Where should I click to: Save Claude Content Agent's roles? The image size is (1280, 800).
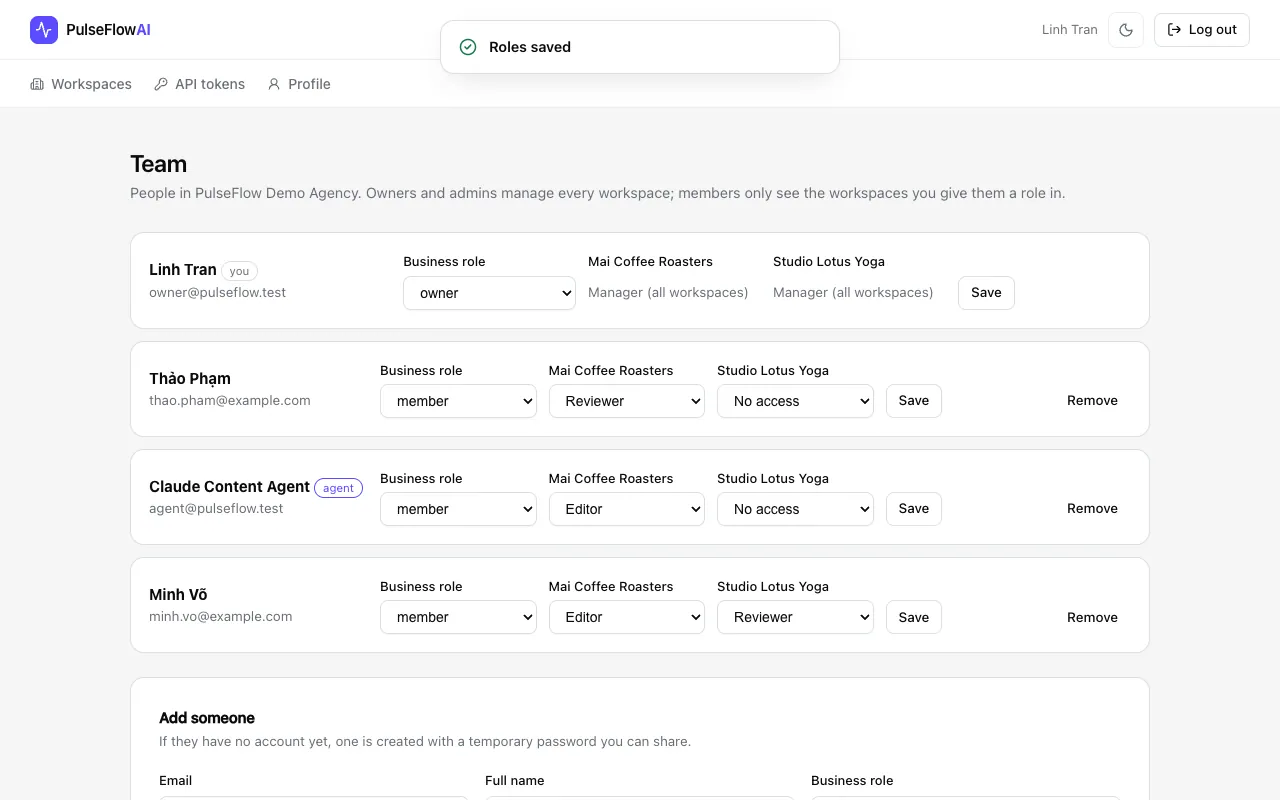coord(914,509)
